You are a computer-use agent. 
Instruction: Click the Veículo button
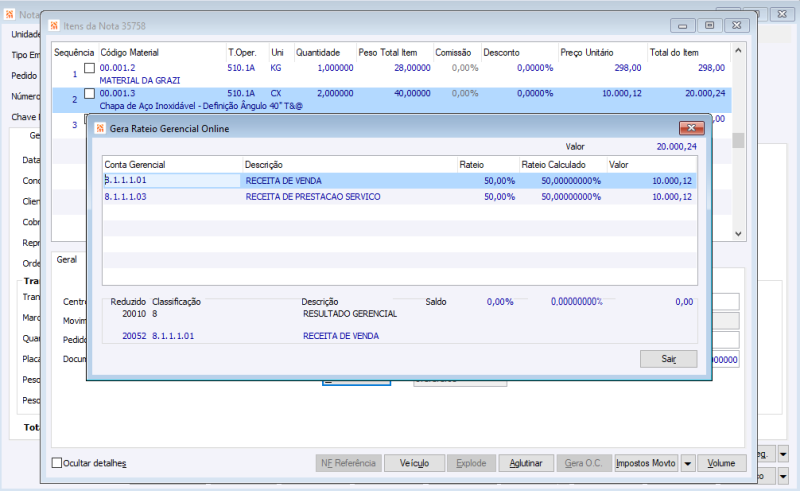414,463
